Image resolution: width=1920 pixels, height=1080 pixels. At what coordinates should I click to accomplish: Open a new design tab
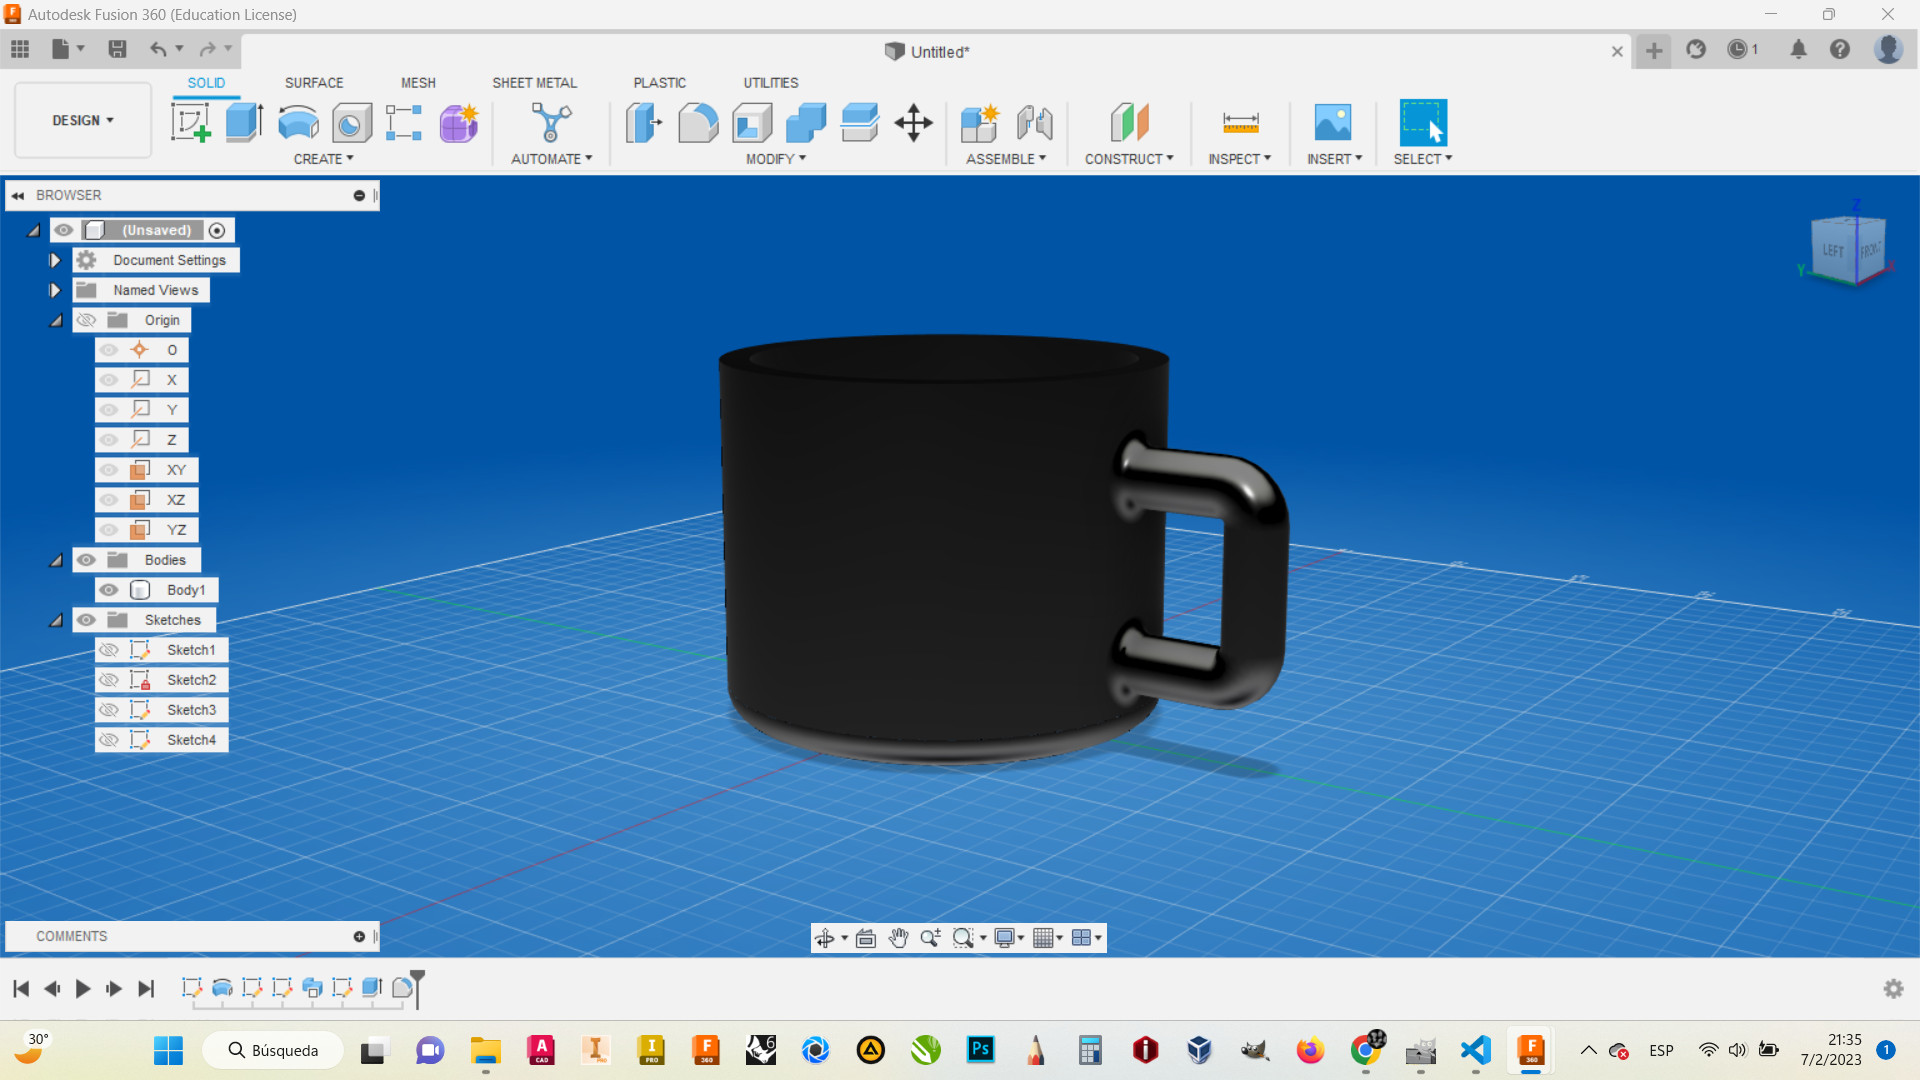pyautogui.click(x=1654, y=50)
